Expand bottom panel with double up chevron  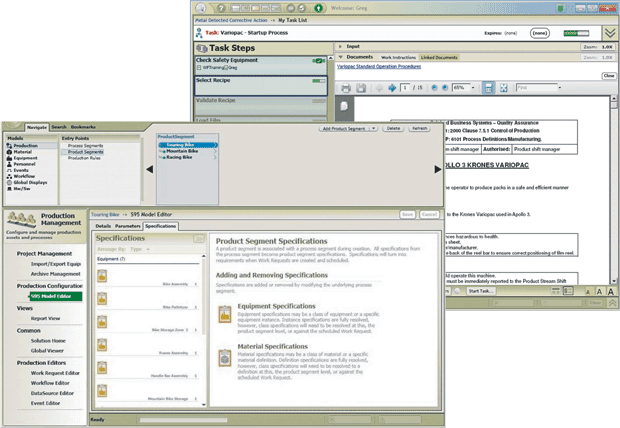point(612,303)
